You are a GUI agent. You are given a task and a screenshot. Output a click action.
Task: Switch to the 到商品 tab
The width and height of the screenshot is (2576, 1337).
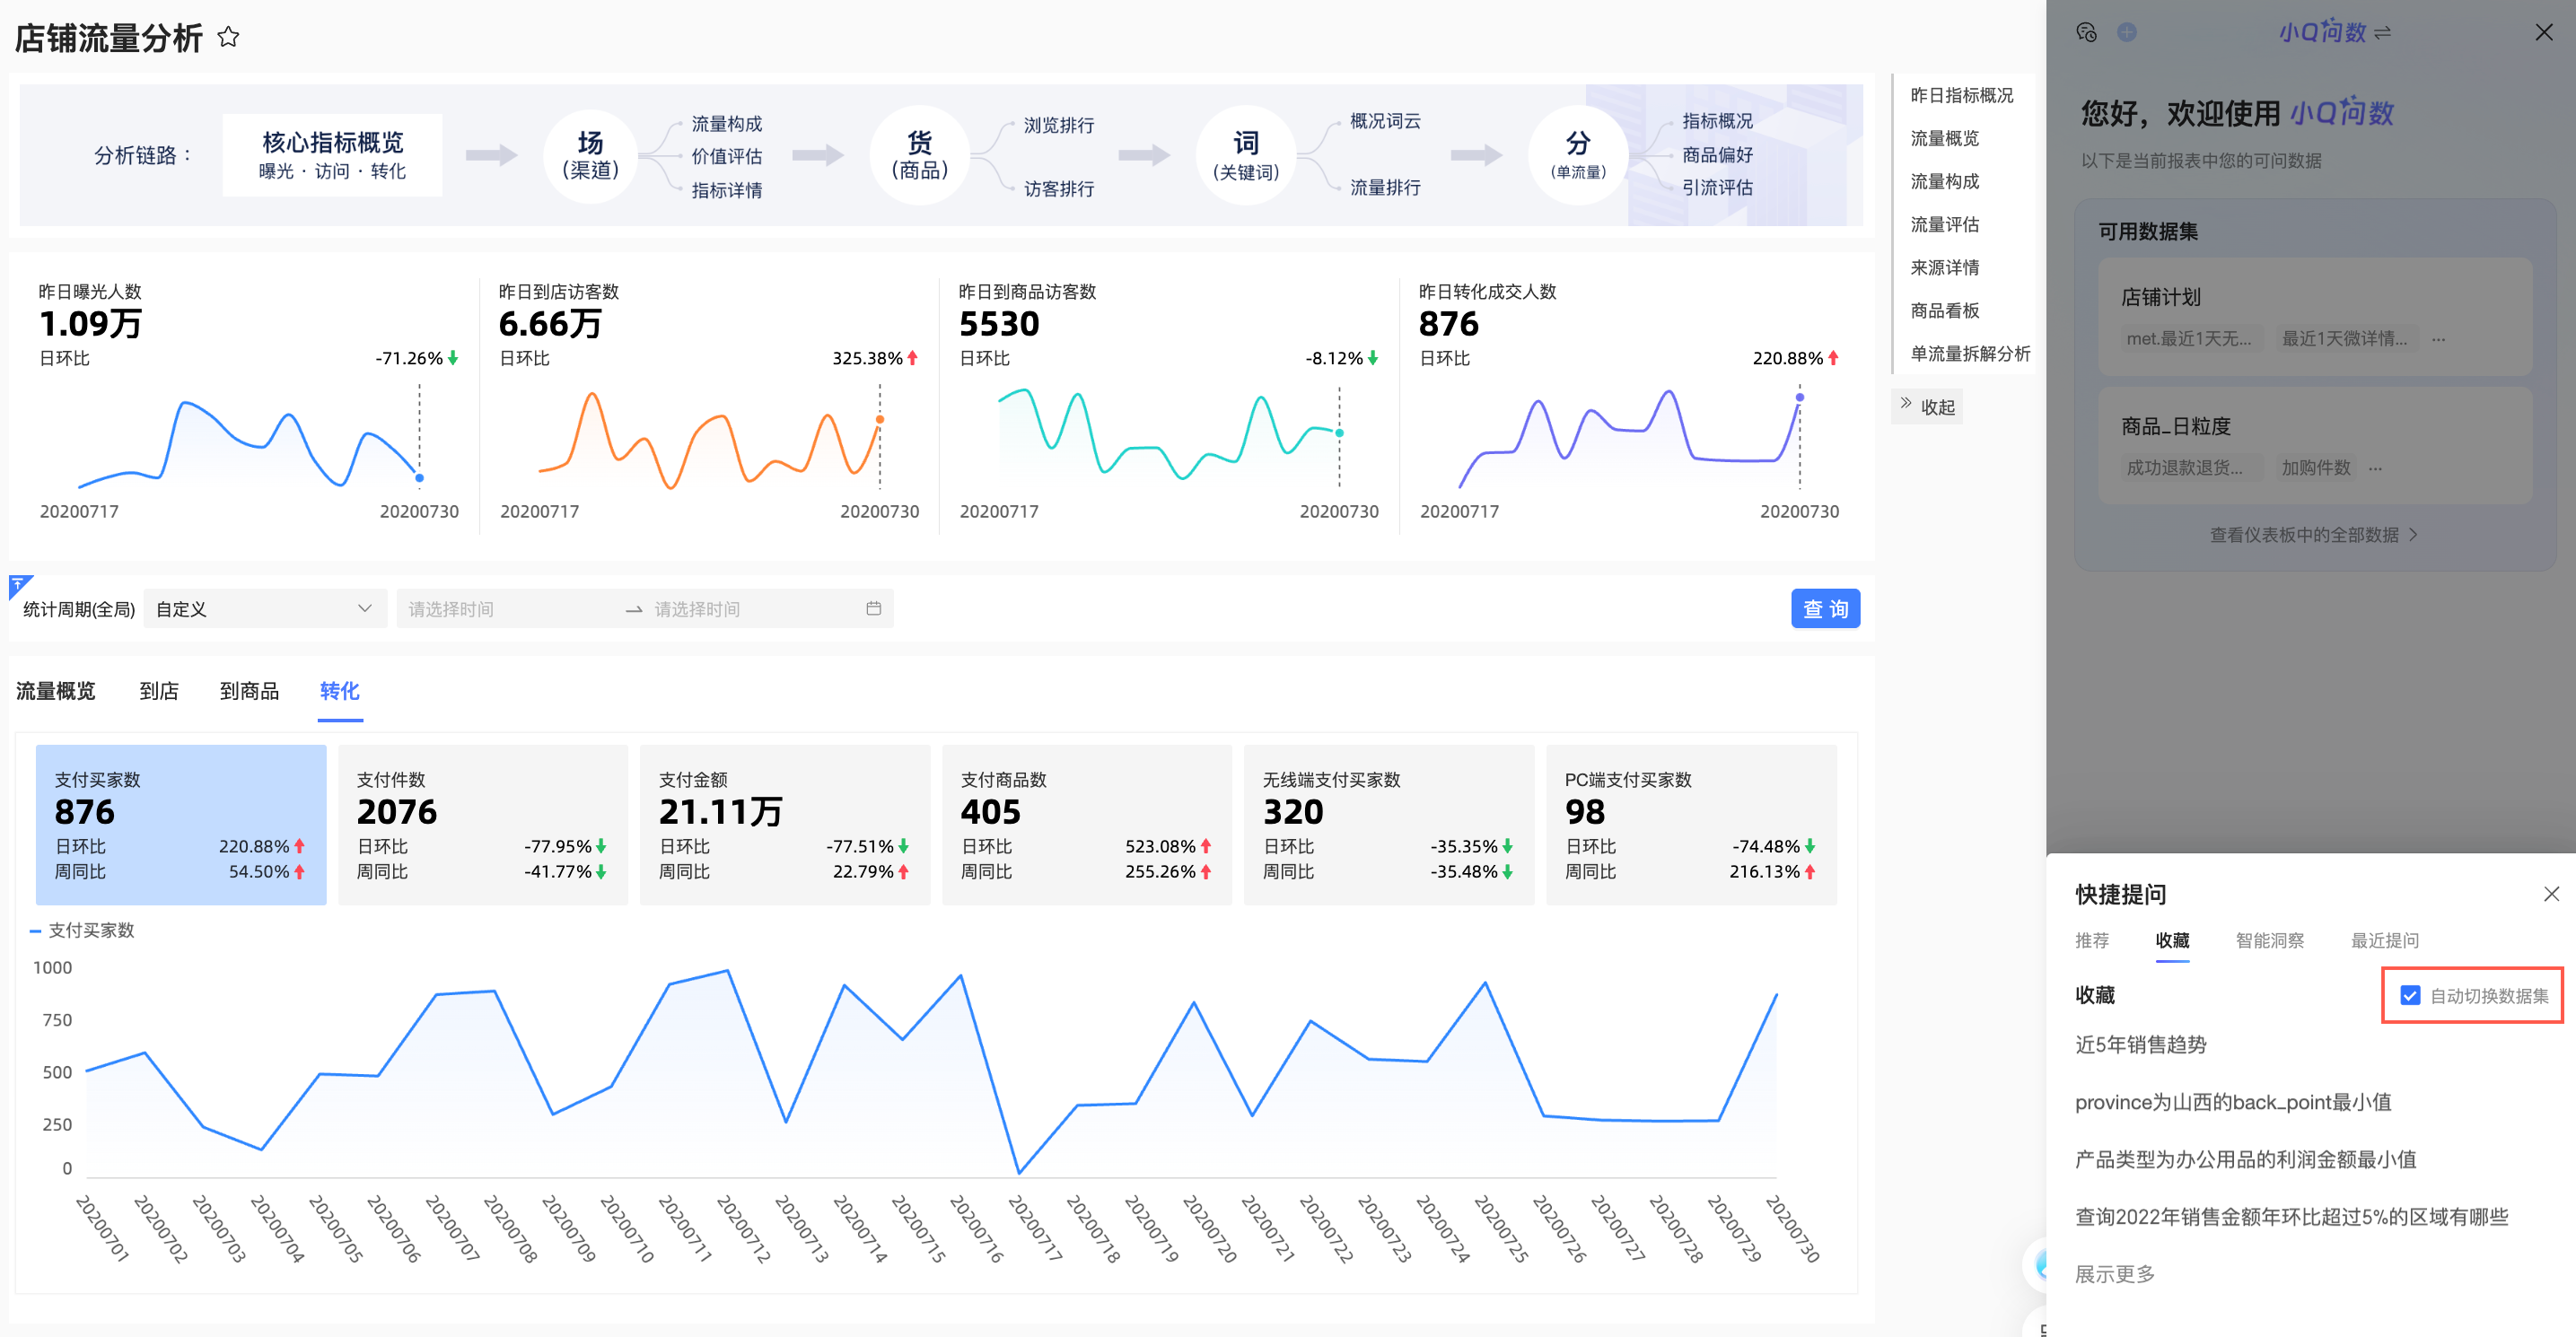click(x=249, y=690)
